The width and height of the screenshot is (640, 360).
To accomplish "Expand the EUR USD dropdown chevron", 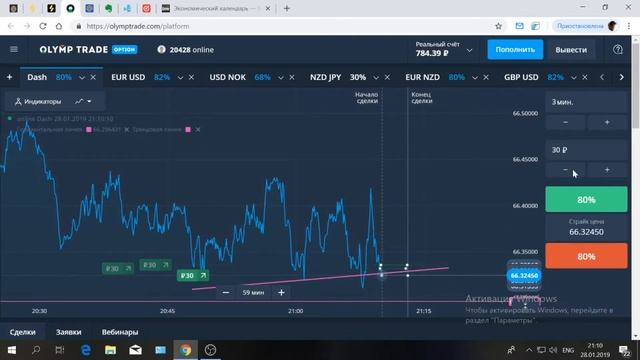I will click(180, 78).
